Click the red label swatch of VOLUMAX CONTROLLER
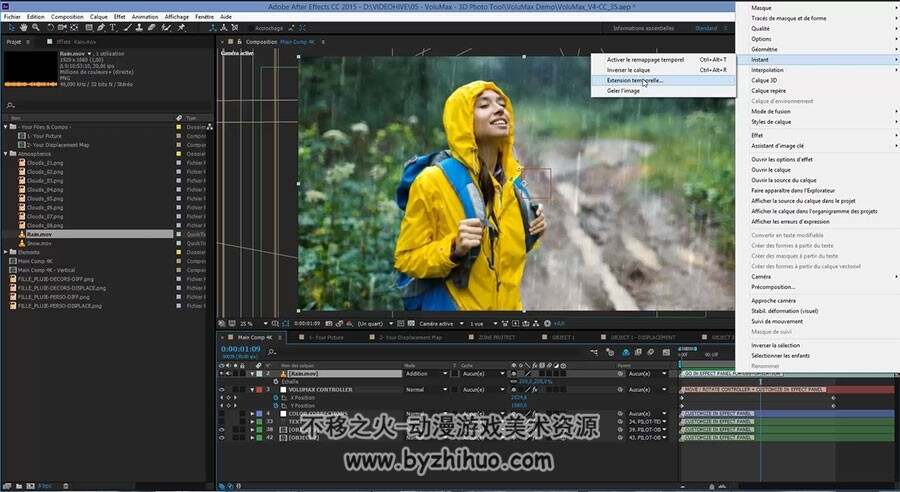Viewport: 900px width, 492px height. point(259,389)
